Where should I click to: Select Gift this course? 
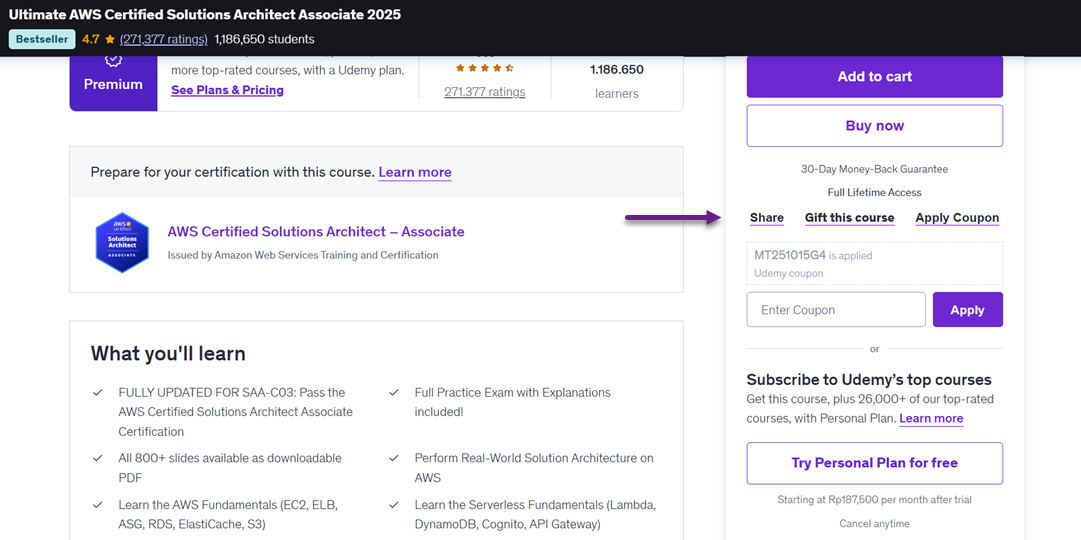[x=849, y=218]
